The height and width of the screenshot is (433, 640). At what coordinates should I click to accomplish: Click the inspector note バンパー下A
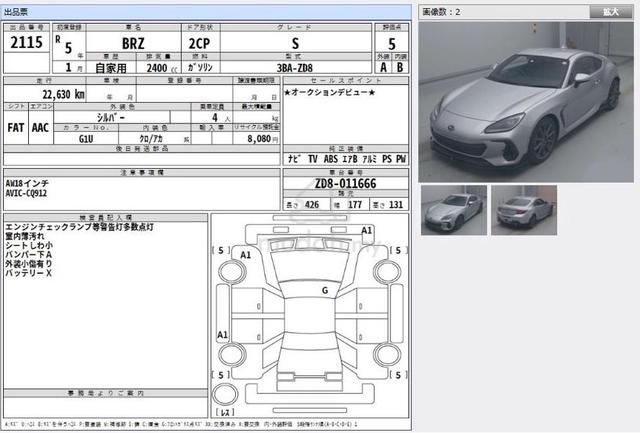tap(28, 255)
